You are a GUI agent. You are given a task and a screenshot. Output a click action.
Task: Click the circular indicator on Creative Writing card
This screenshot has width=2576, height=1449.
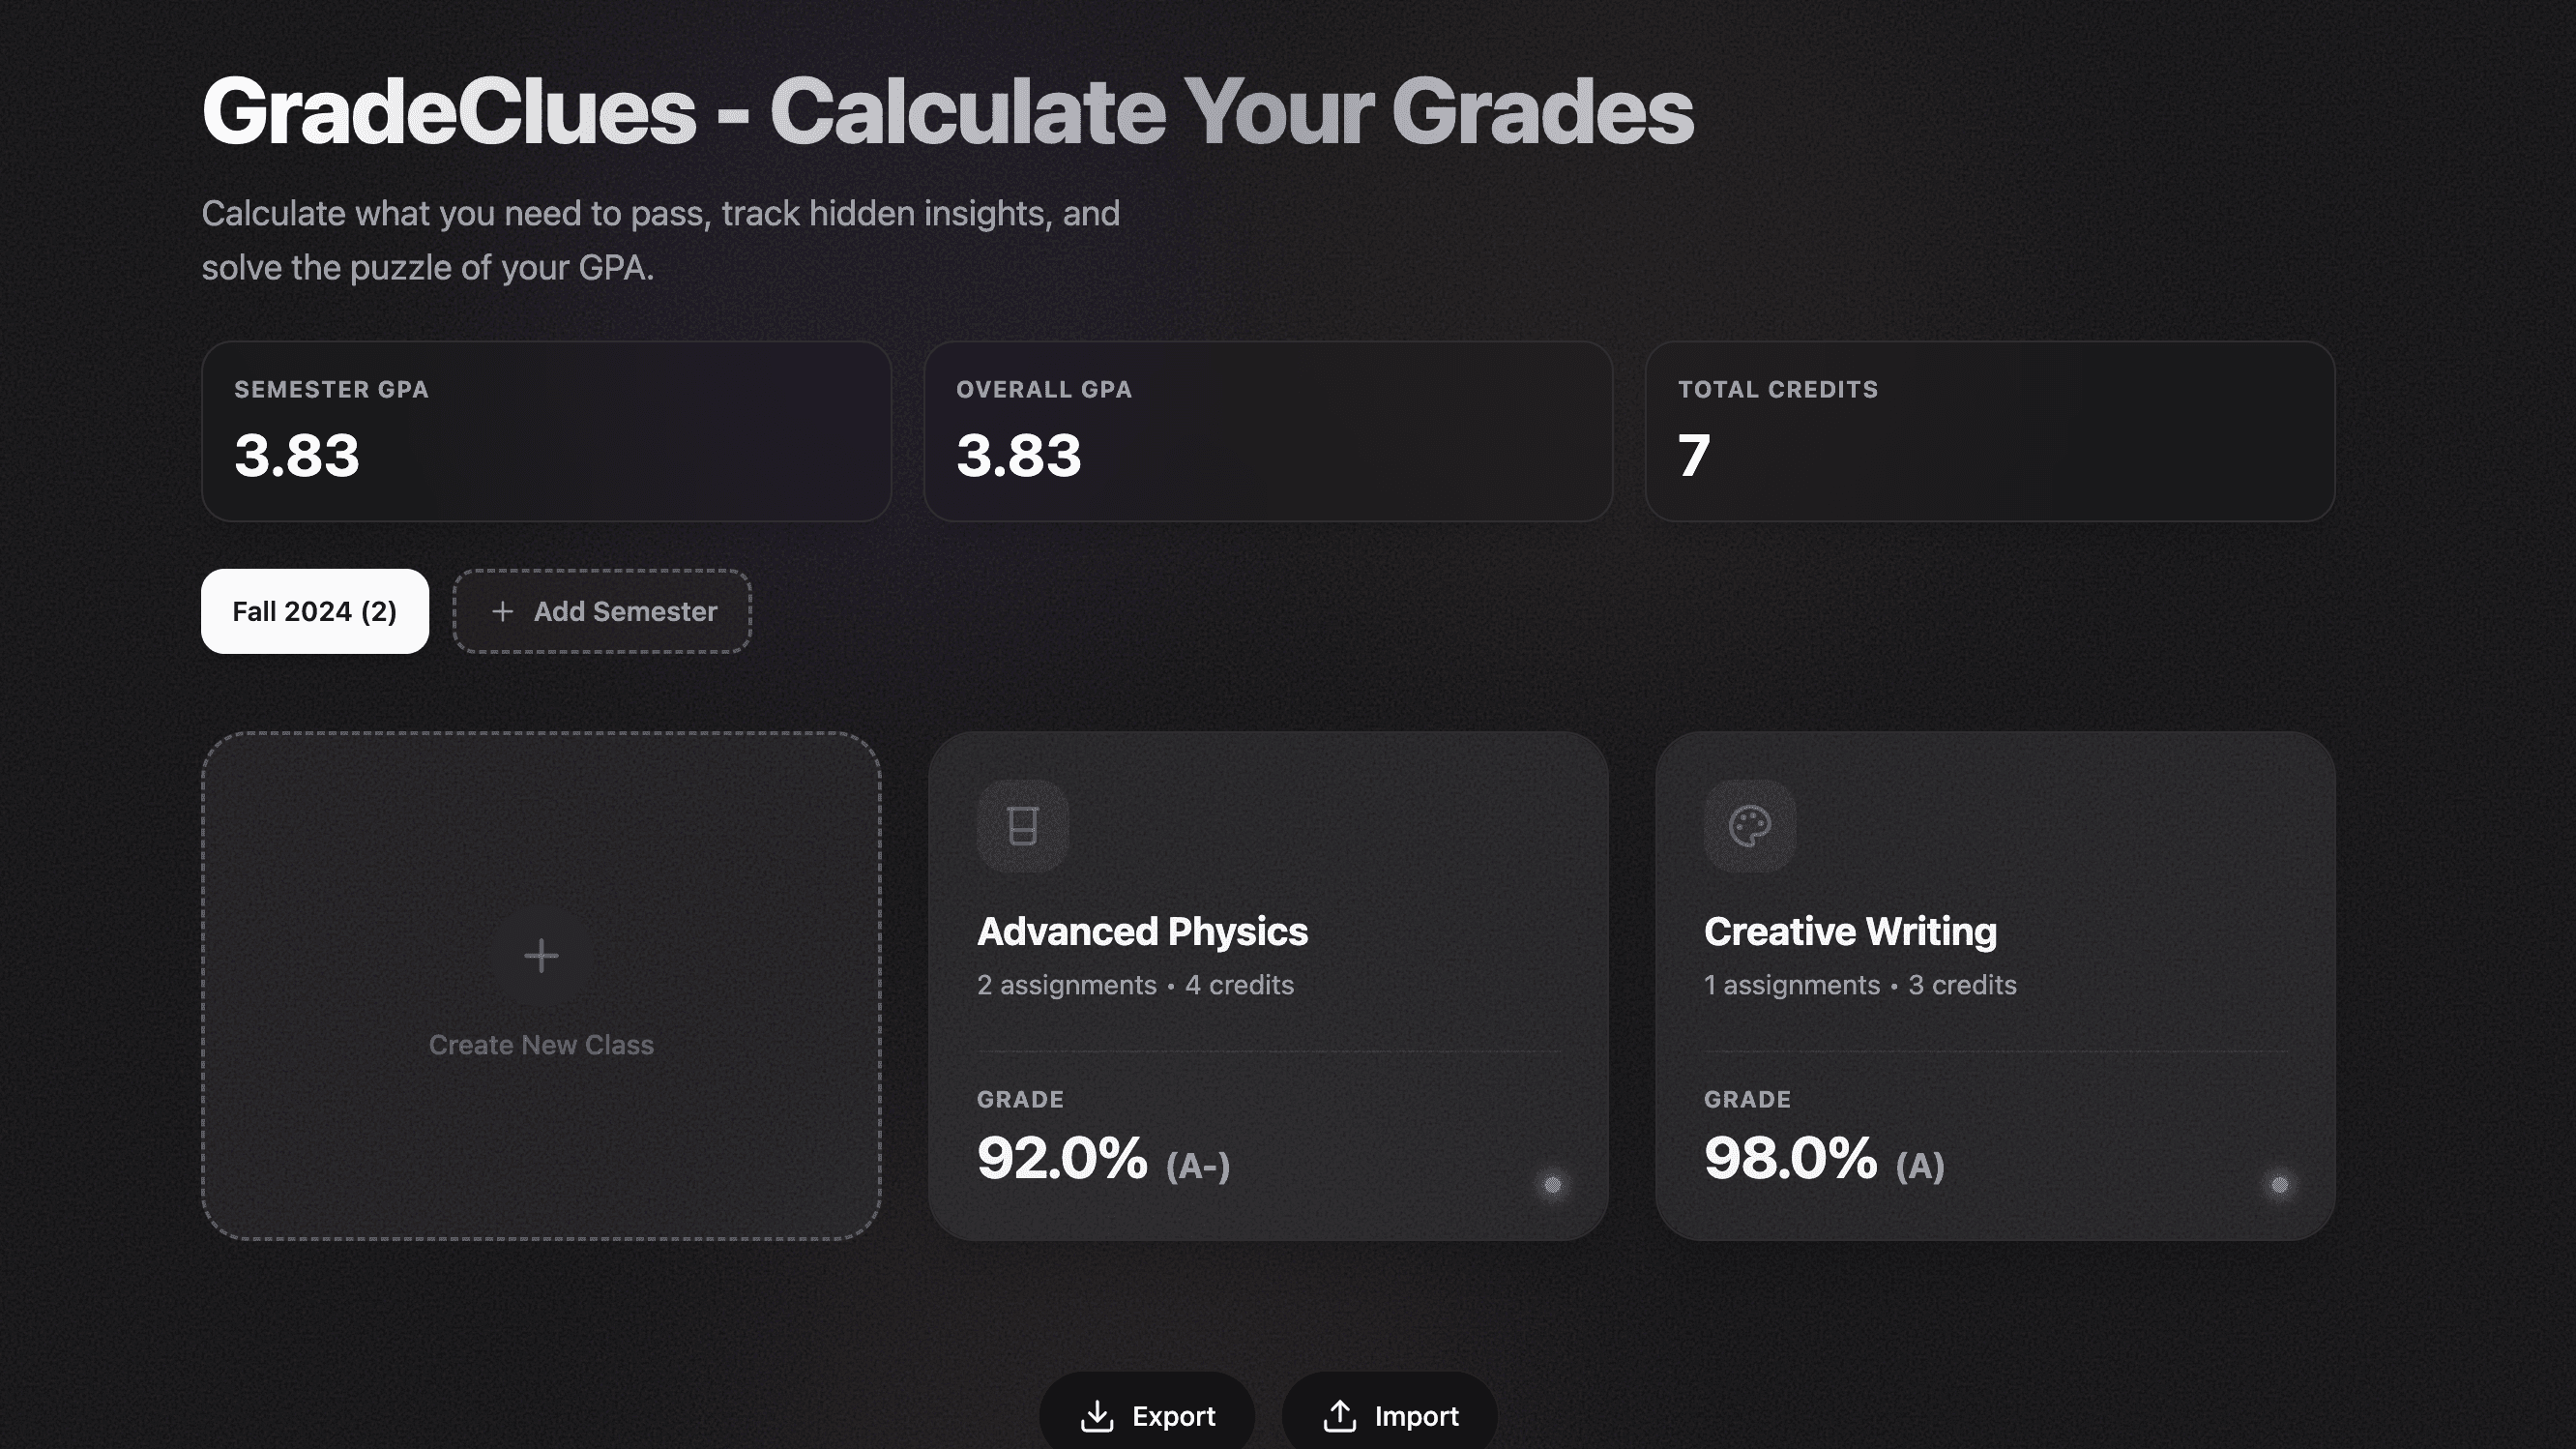tap(2279, 1185)
